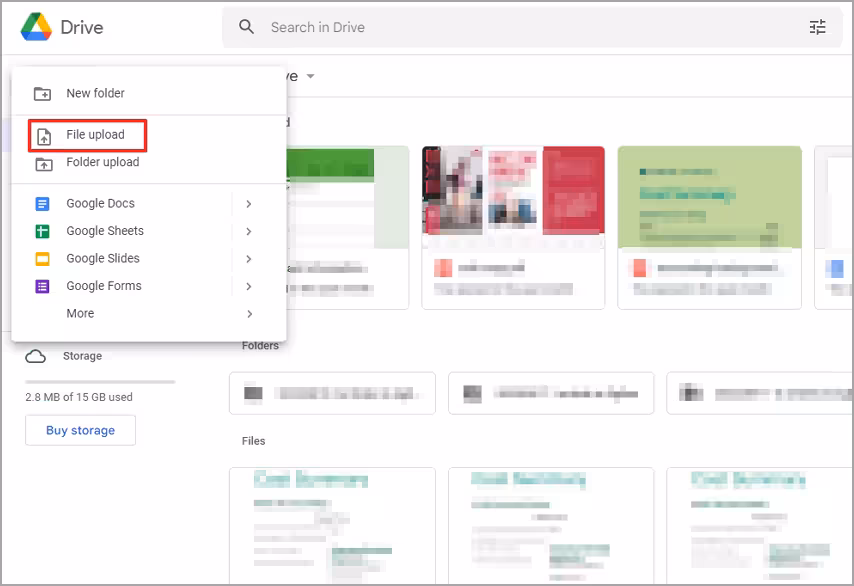Expand Google Sheets submenu arrow

[x=248, y=231]
